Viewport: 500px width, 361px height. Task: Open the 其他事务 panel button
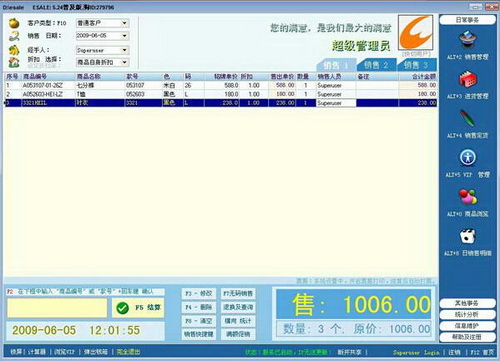point(467,303)
